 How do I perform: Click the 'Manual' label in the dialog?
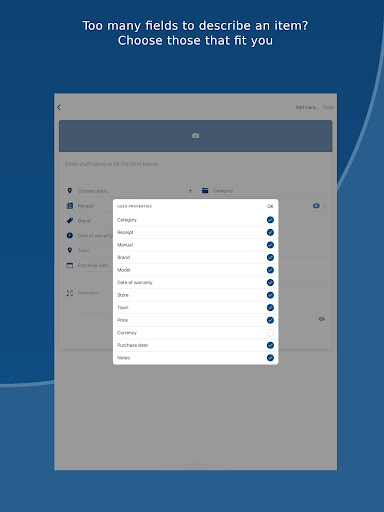(x=125, y=245)
